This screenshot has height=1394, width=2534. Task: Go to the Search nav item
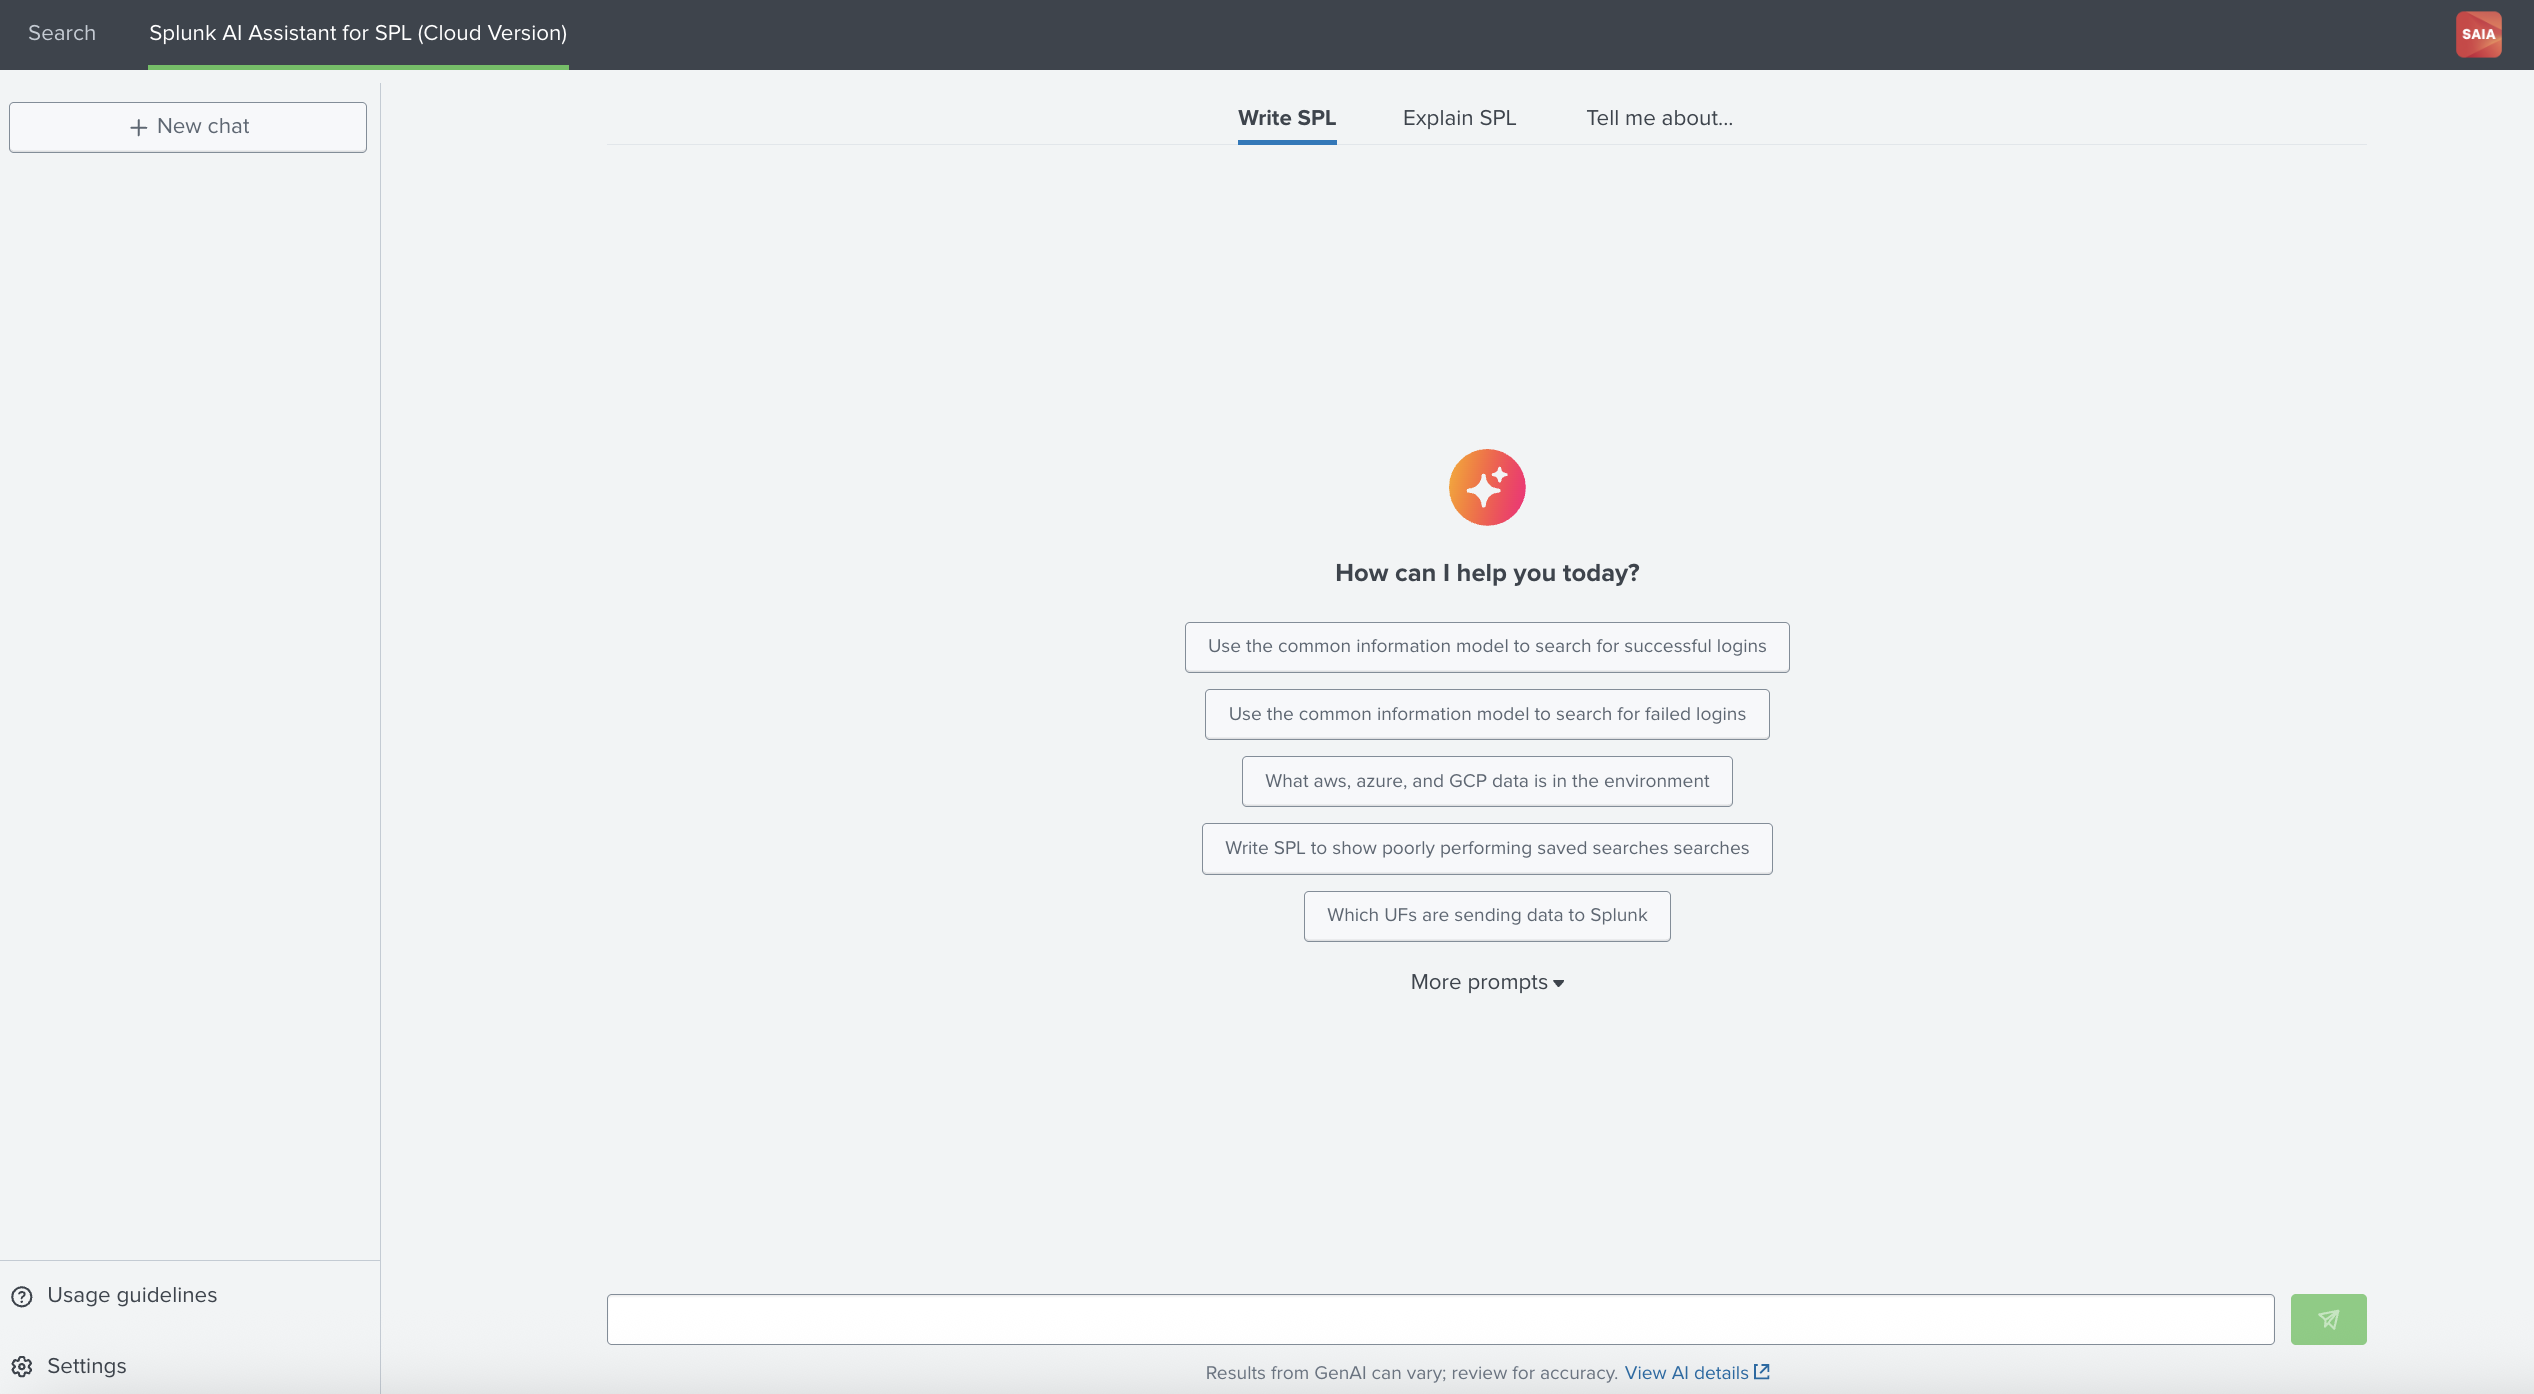click(x=62, y=33)
